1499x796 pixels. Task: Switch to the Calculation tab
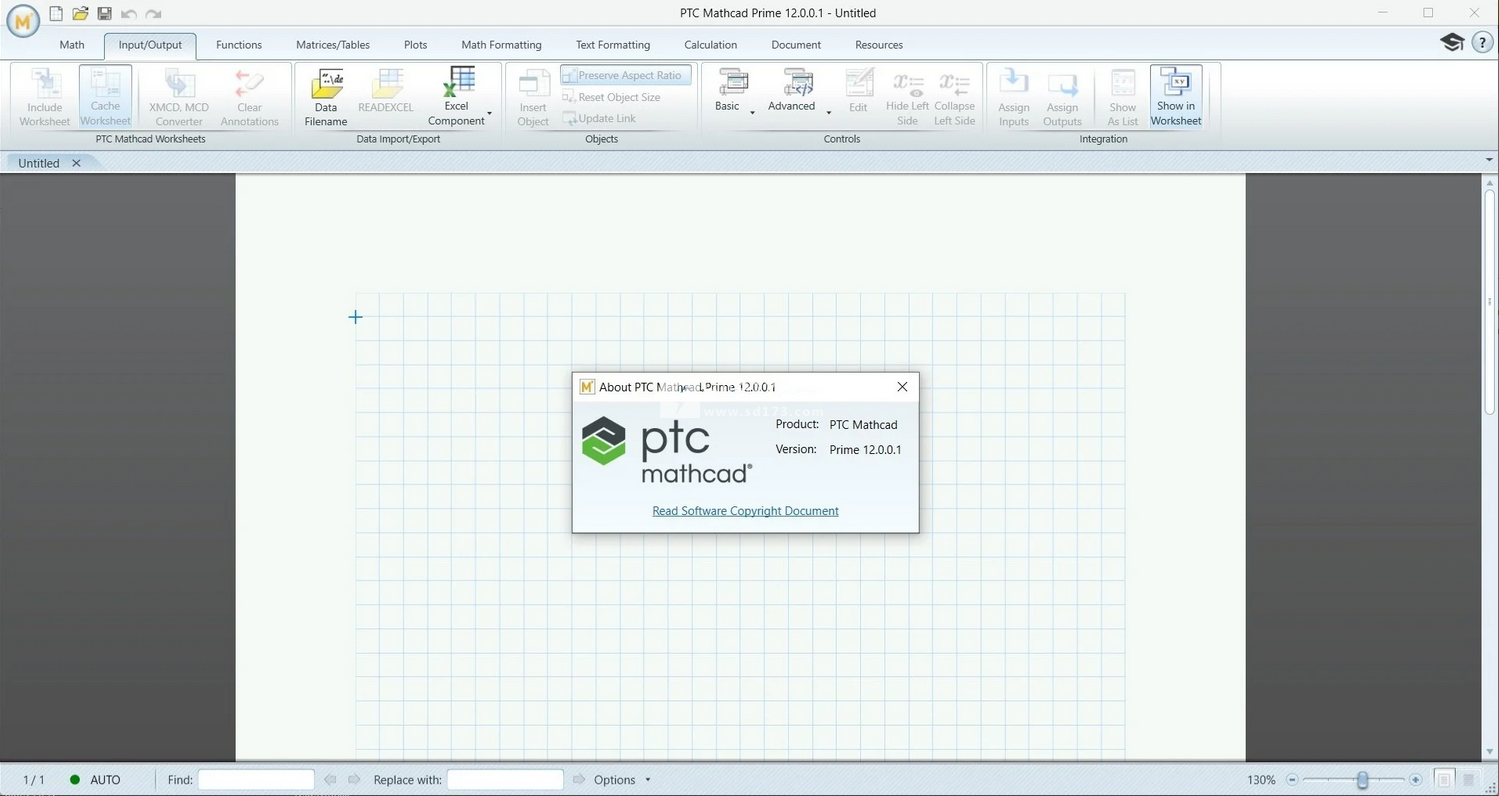pyautogui.click(x=711, y=45)
